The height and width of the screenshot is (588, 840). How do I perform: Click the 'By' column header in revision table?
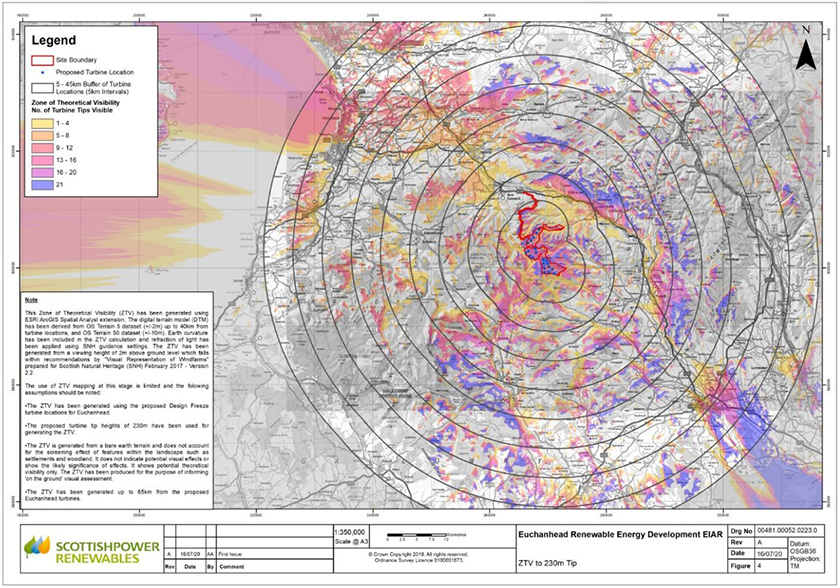(211, 566)
